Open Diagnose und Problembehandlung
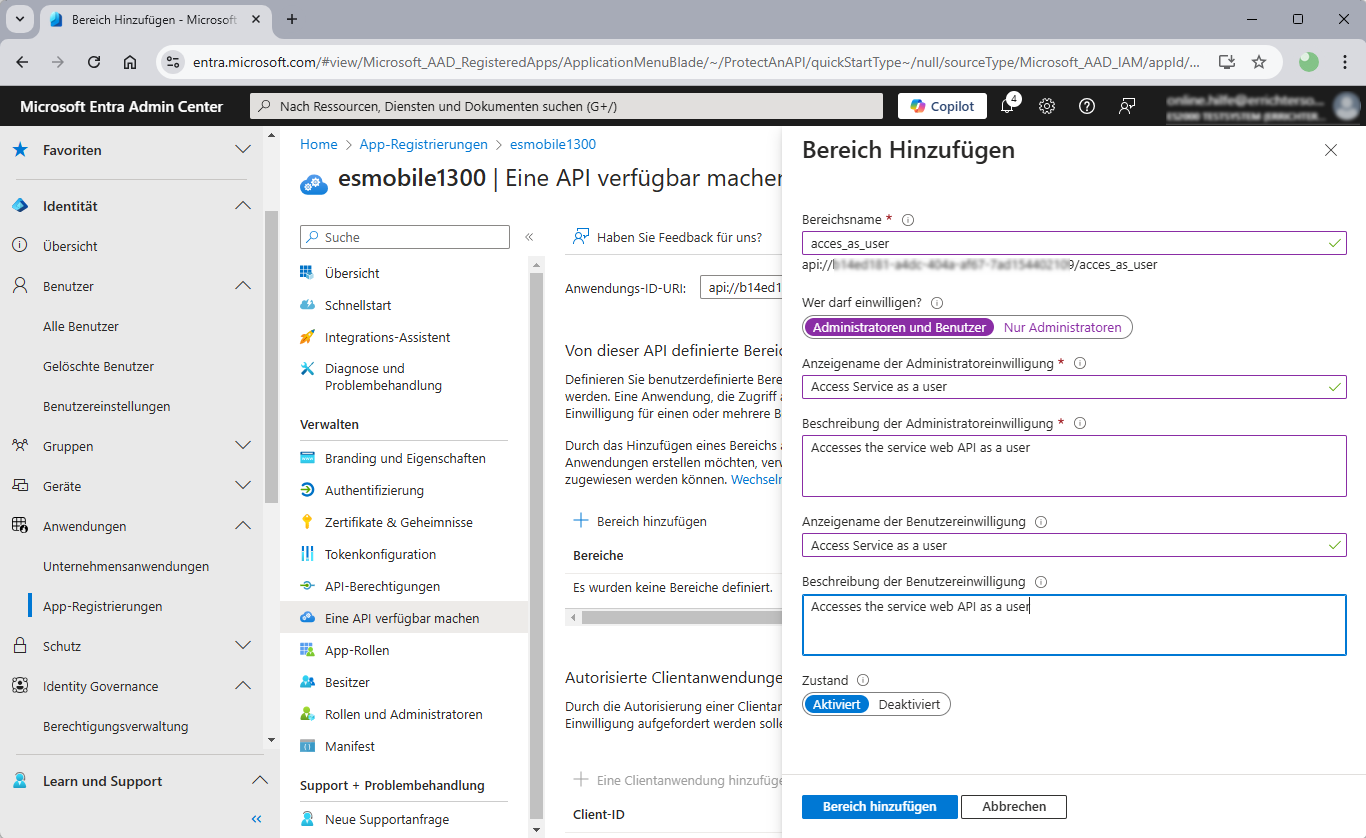The image size is (1366, 838). (x=383, y=377)
